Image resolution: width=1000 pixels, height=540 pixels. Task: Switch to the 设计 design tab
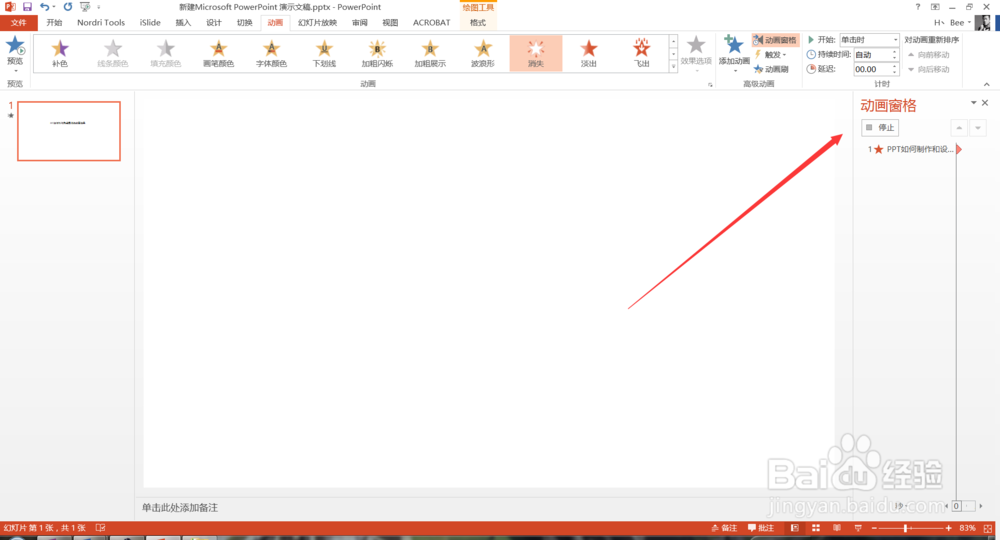(x=214, y=22)
